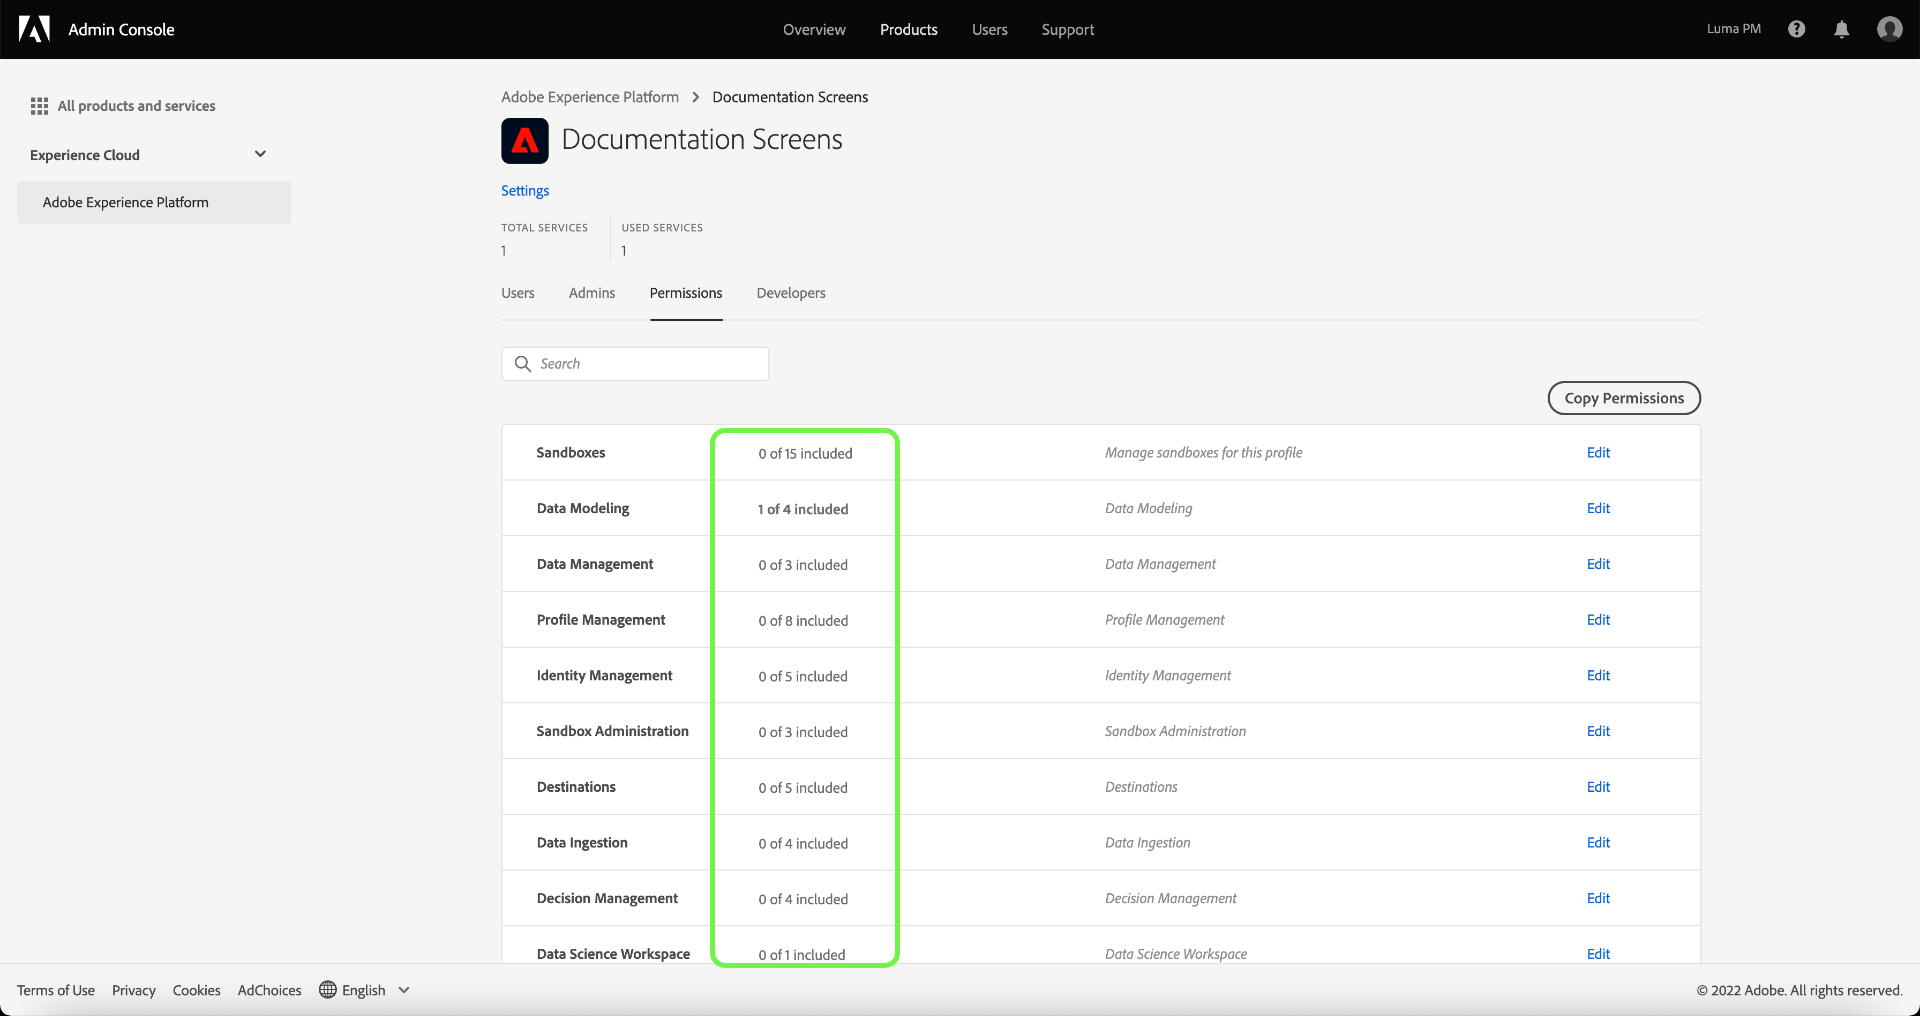Click the '0 of 15 included' count

point(806,454)
